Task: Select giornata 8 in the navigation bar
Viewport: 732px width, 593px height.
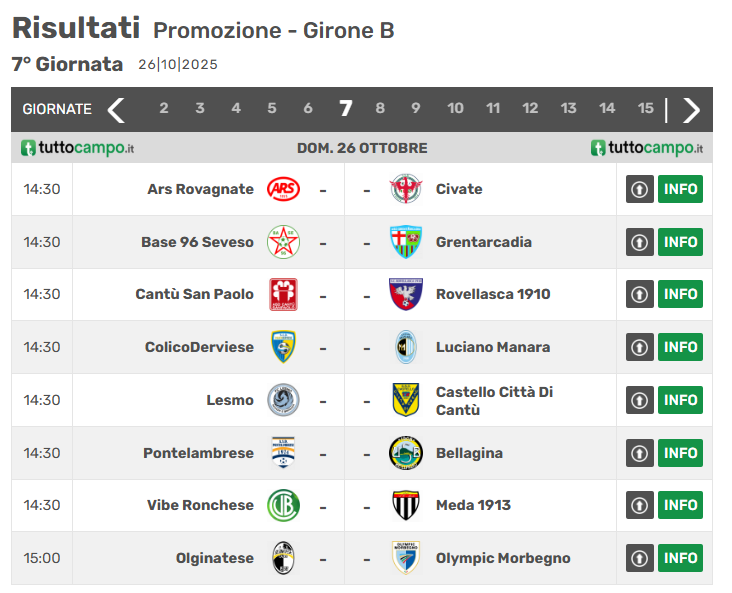Action: [x=380, y=109]
